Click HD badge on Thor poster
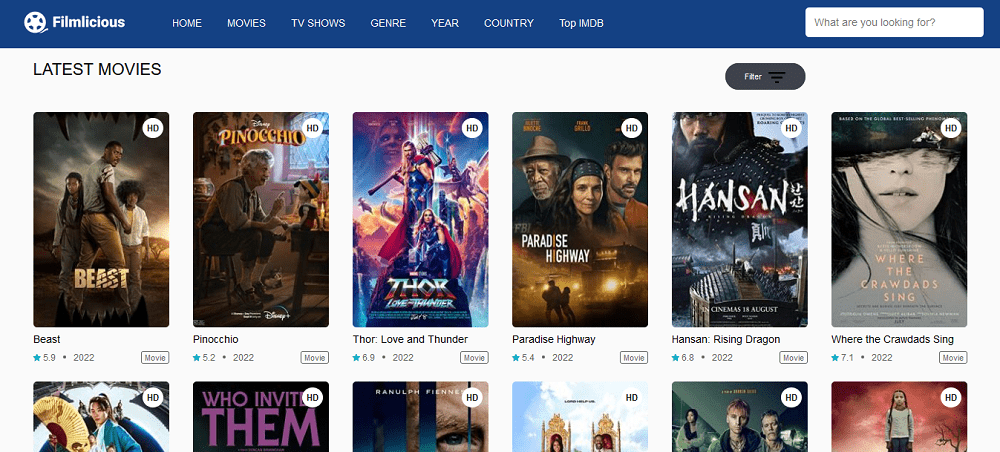The height and width of the screenshot is (452, 1000). coord(472,128)
